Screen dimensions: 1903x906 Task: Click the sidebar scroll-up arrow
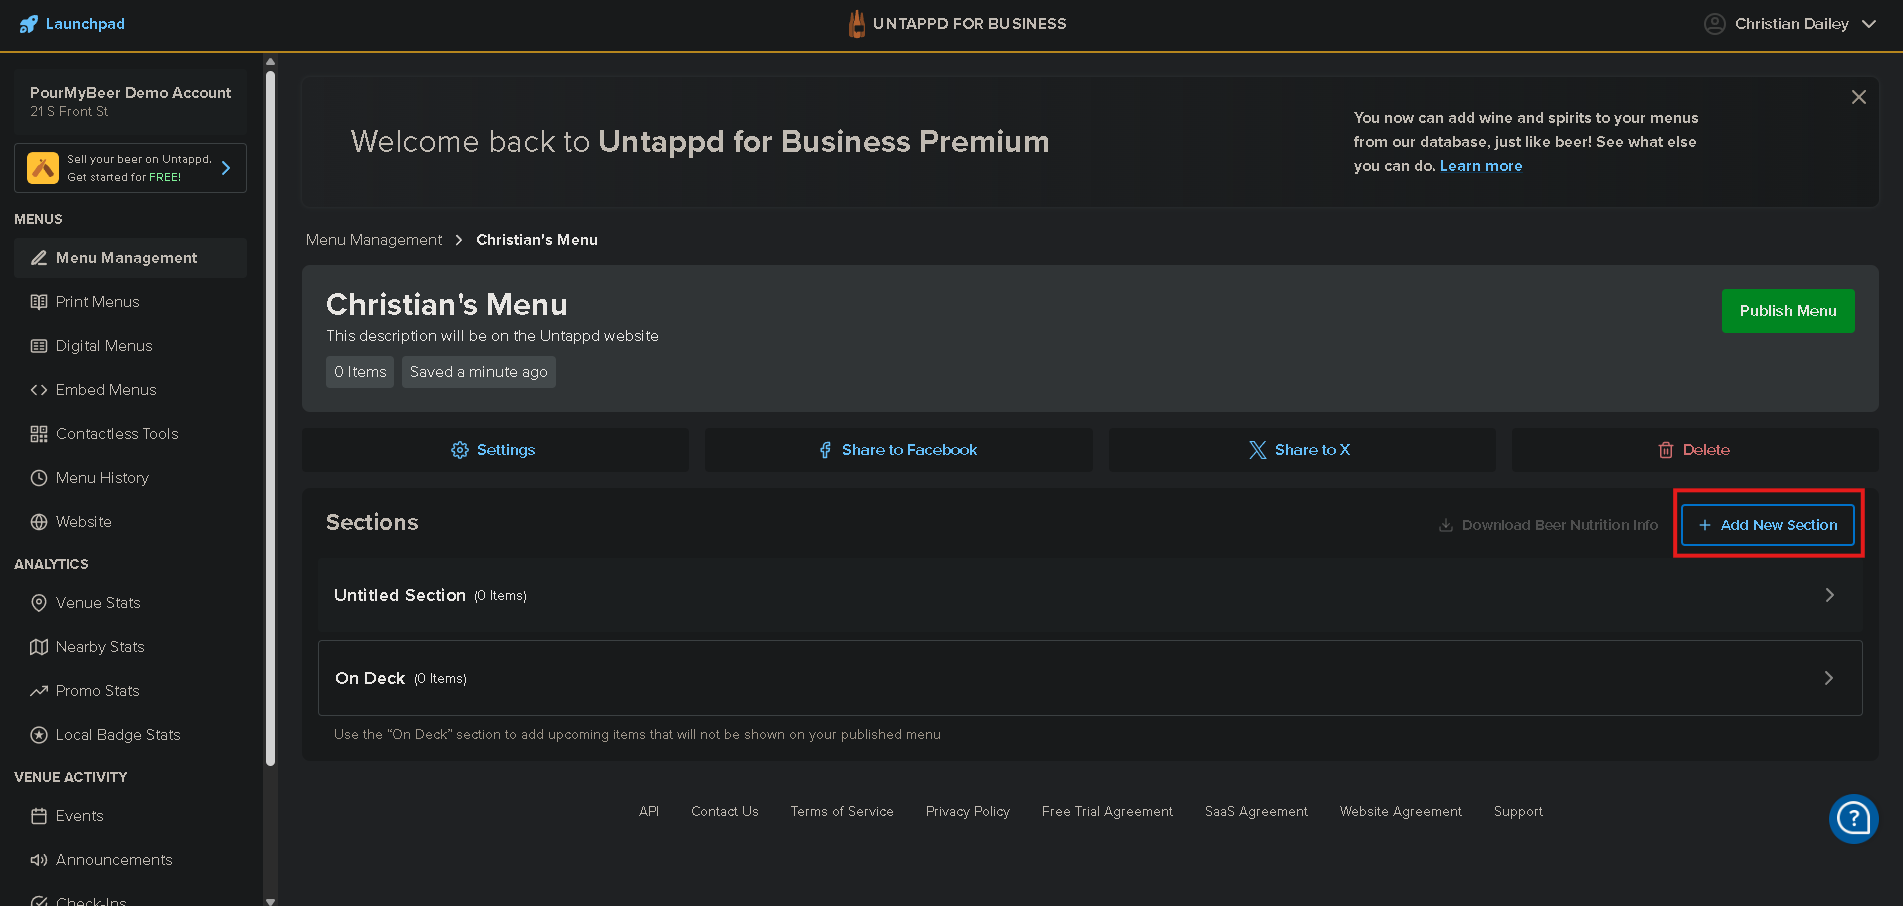(270, 62)
